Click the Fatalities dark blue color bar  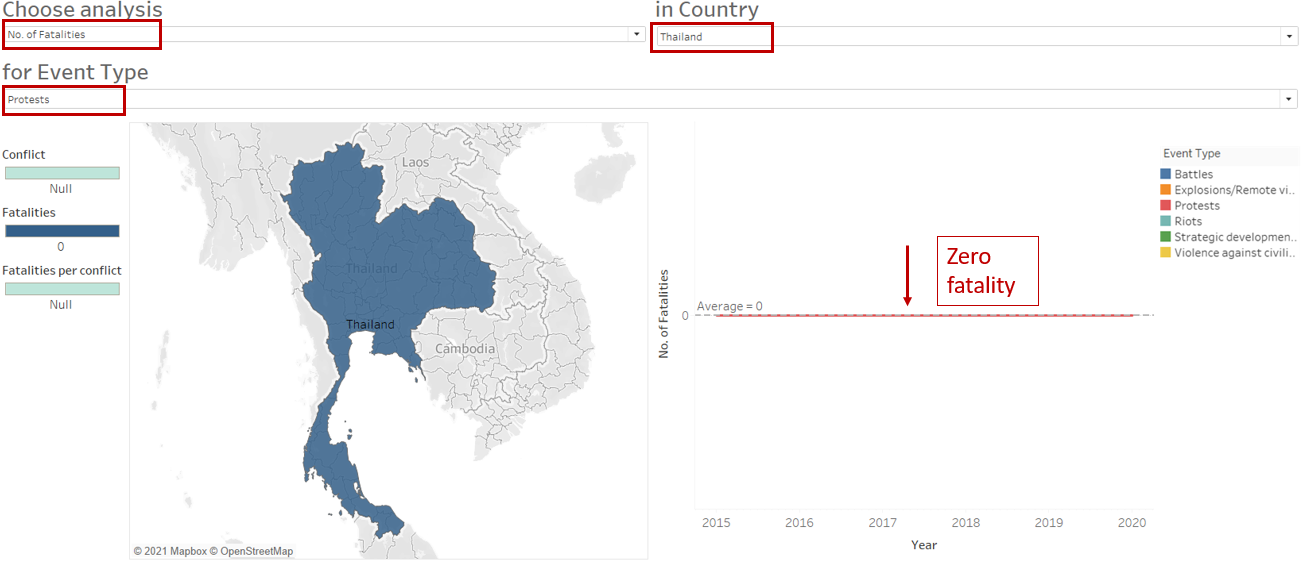tap(61, 231)
